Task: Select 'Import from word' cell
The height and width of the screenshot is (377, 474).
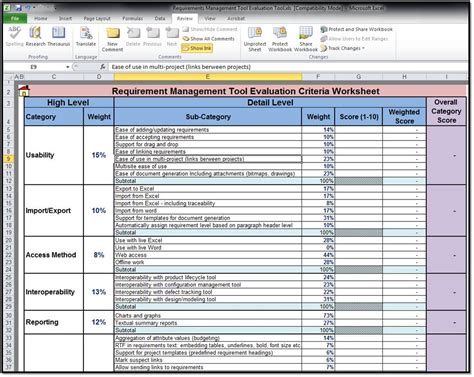Action: point(208,211)
